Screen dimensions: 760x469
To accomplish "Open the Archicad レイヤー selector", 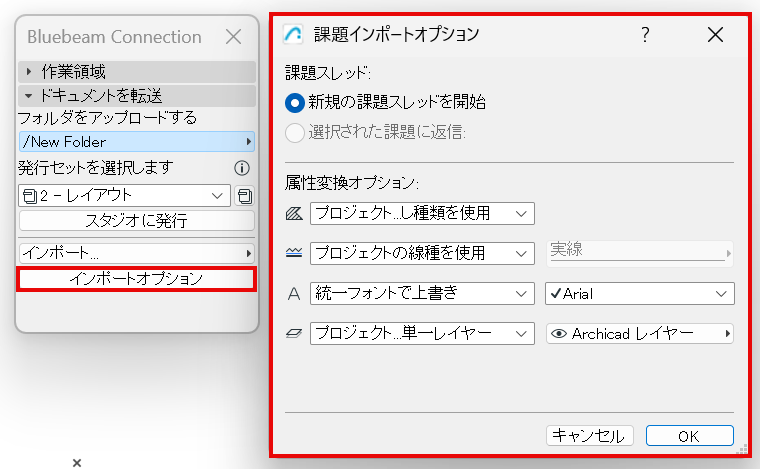I will tap(640, 334).
